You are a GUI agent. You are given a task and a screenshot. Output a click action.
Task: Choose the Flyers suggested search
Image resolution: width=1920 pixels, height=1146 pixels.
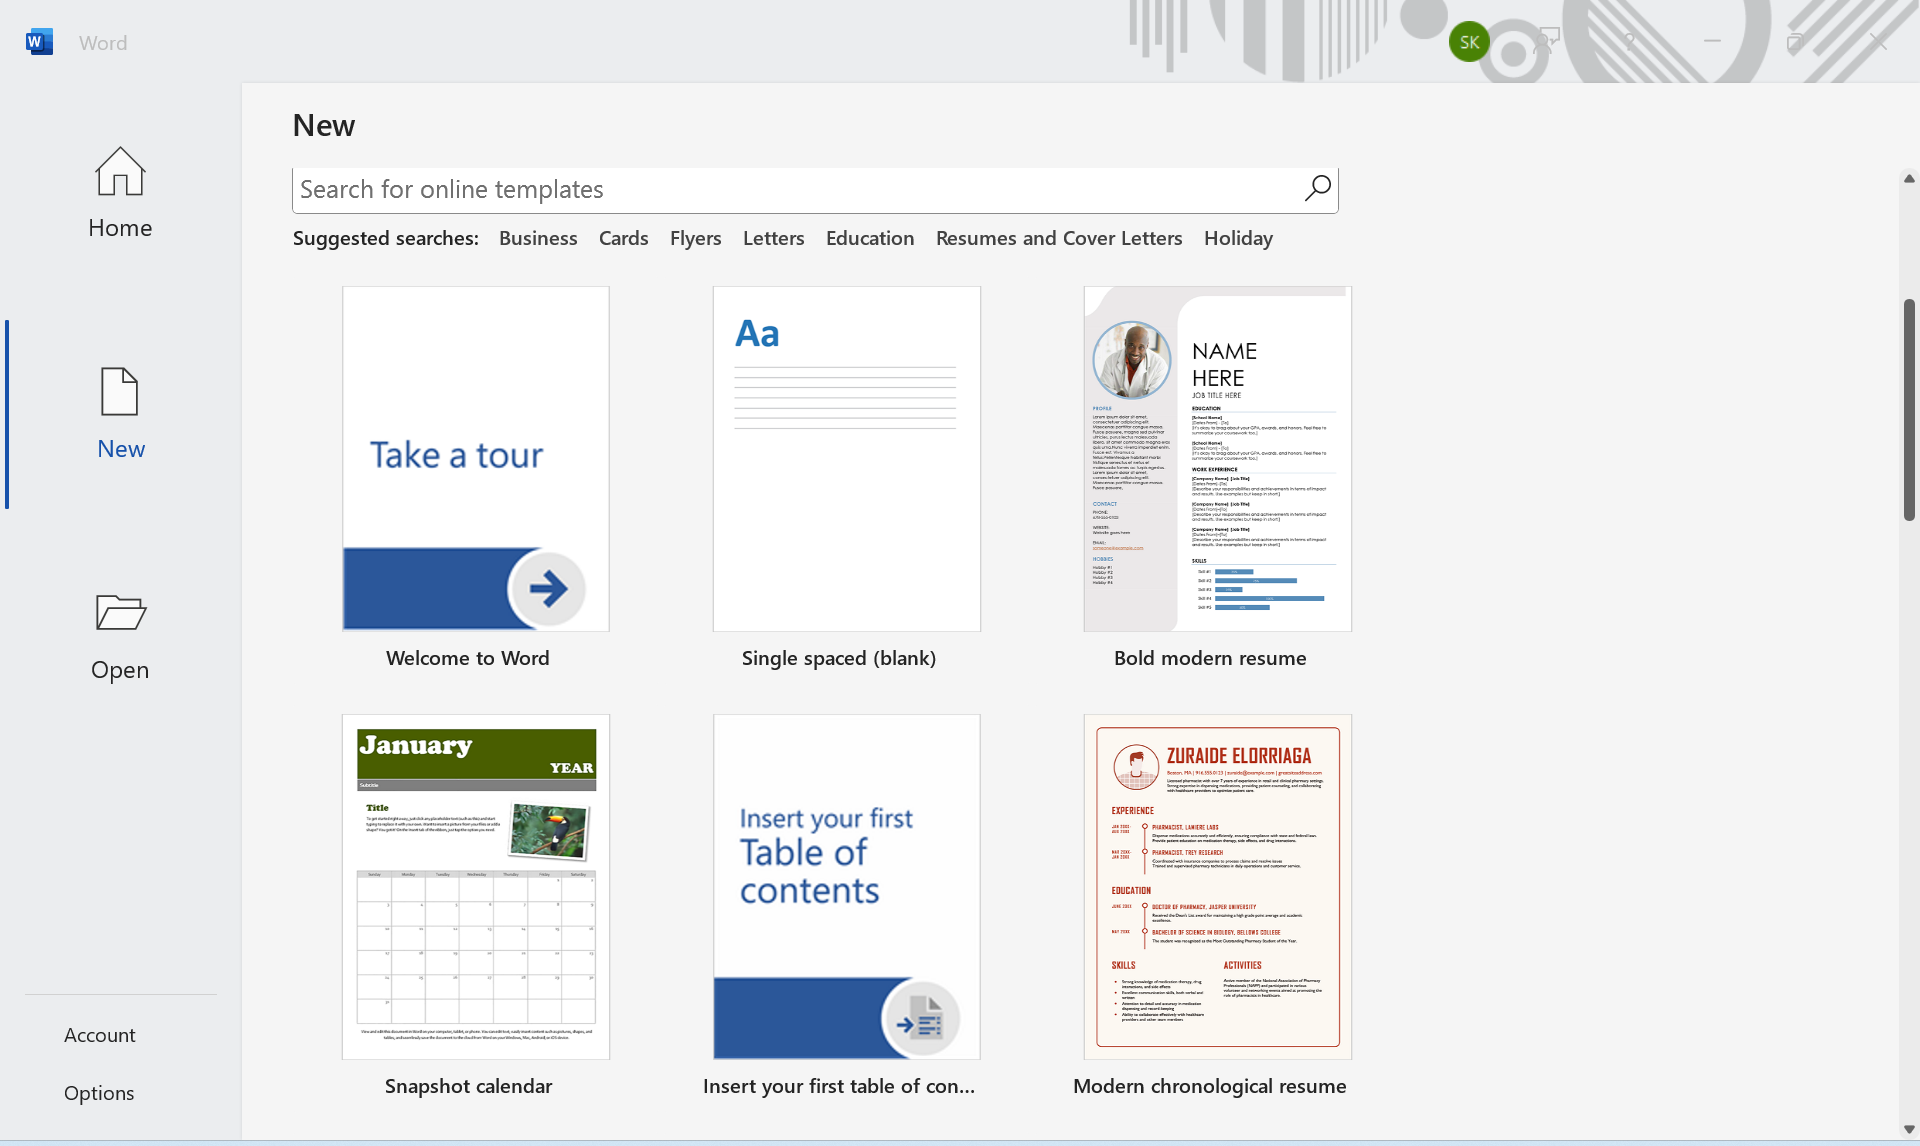(x=695, y=238)
